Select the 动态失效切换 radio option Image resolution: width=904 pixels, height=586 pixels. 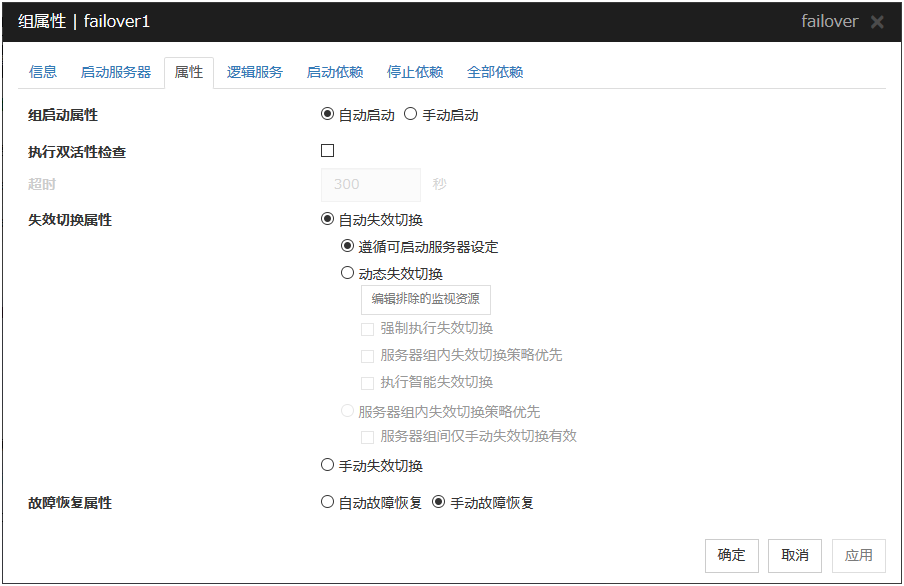[x=347, y=273]
